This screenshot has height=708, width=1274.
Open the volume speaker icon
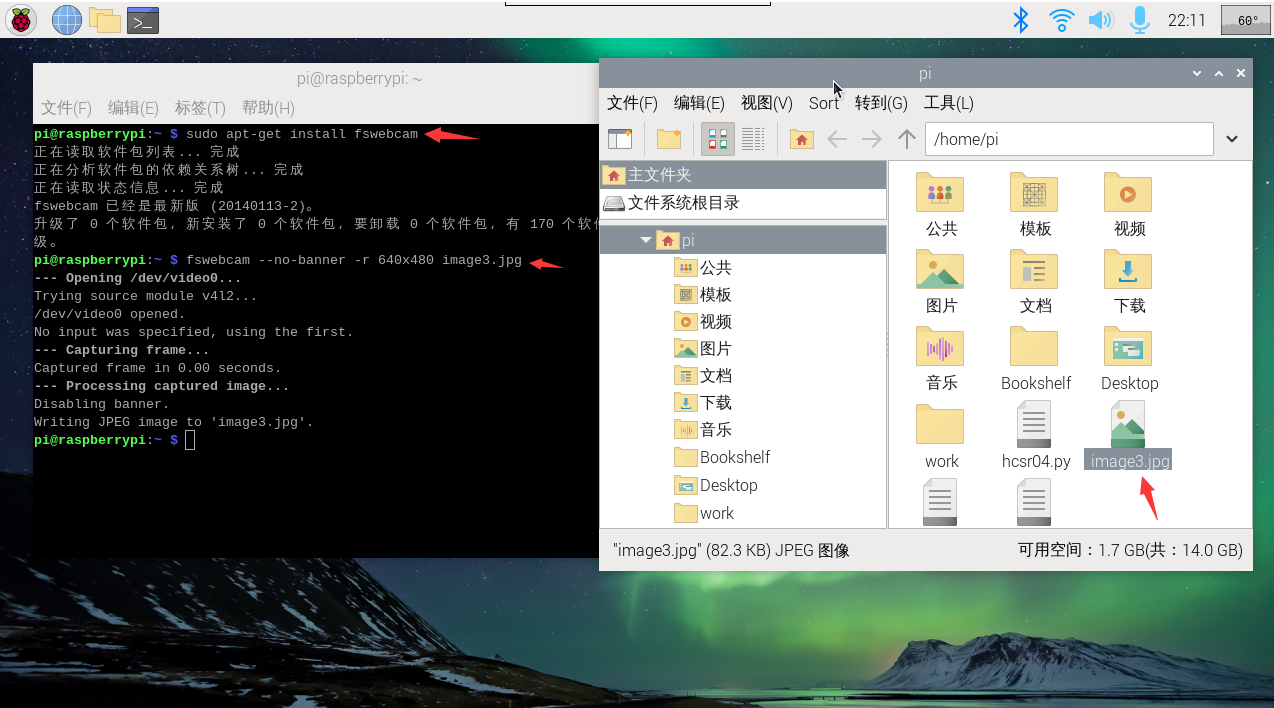[x=1100, y=19]
